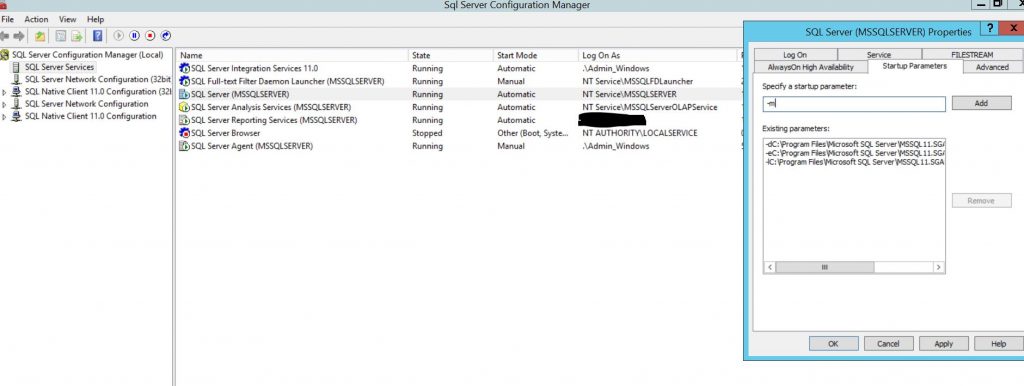The width and height of the screenshot is (1024, 386).
Task: Select the -eC existing parameter entry
Action: (x=854, y=152)
